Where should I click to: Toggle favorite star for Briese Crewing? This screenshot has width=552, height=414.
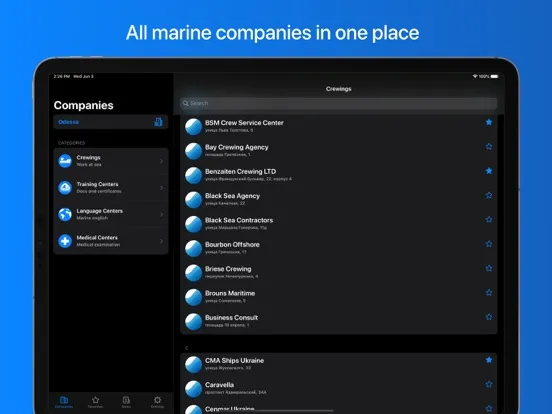click(x=489, y=268)
